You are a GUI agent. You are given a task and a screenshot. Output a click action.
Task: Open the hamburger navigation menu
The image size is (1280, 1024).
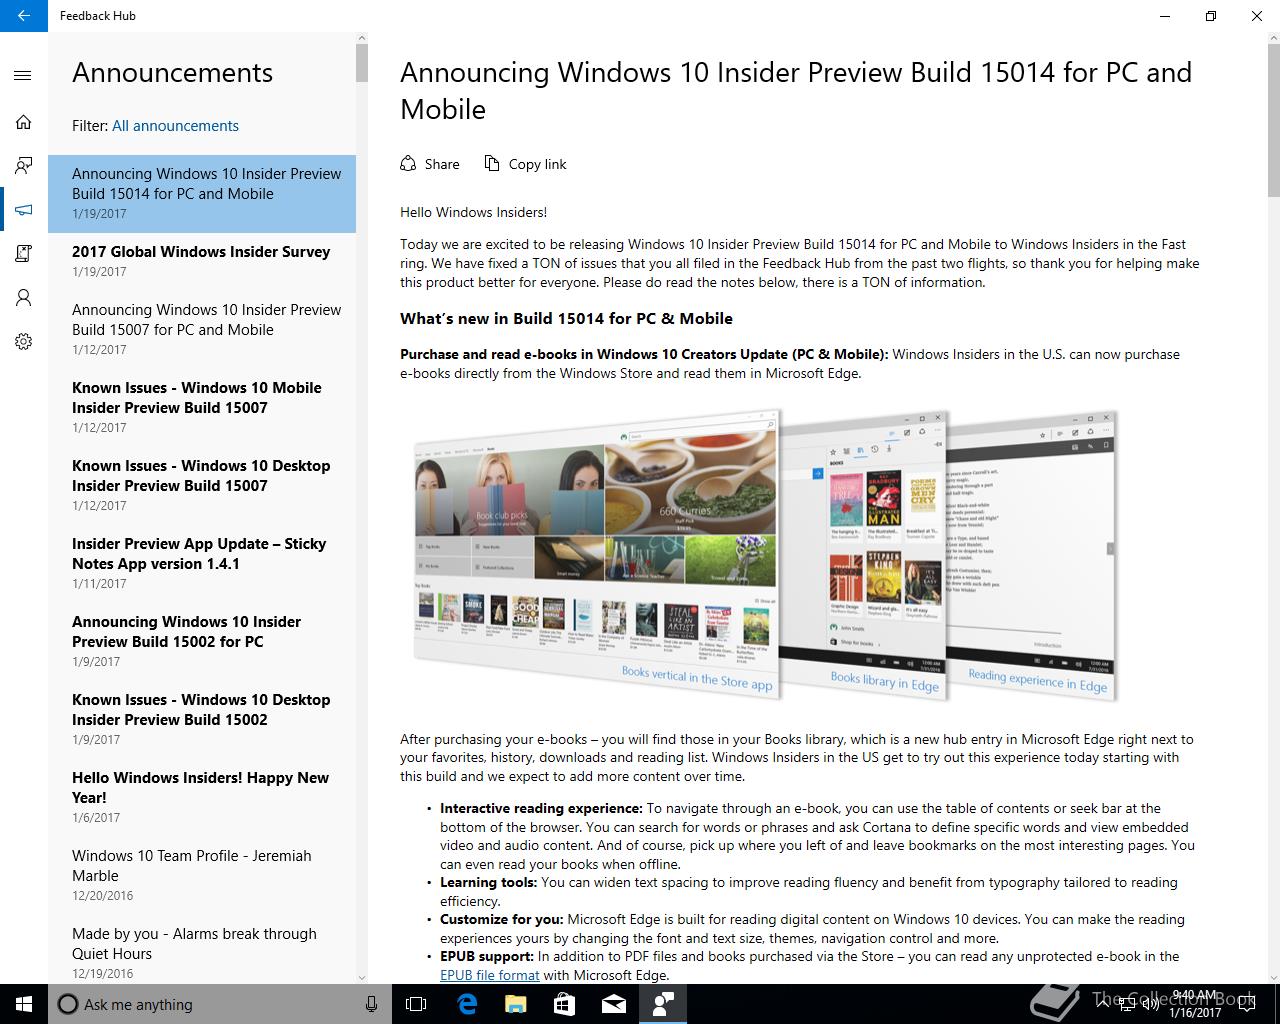pos(23,76)
